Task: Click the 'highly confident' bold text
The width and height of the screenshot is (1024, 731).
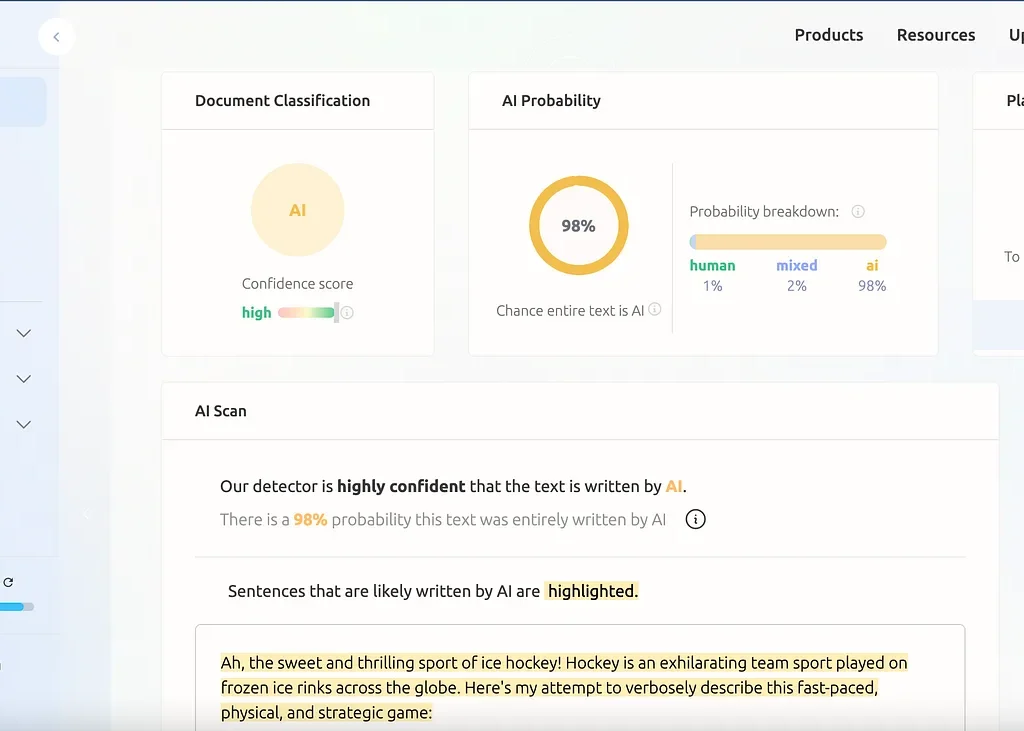Action: pos(401,487)
